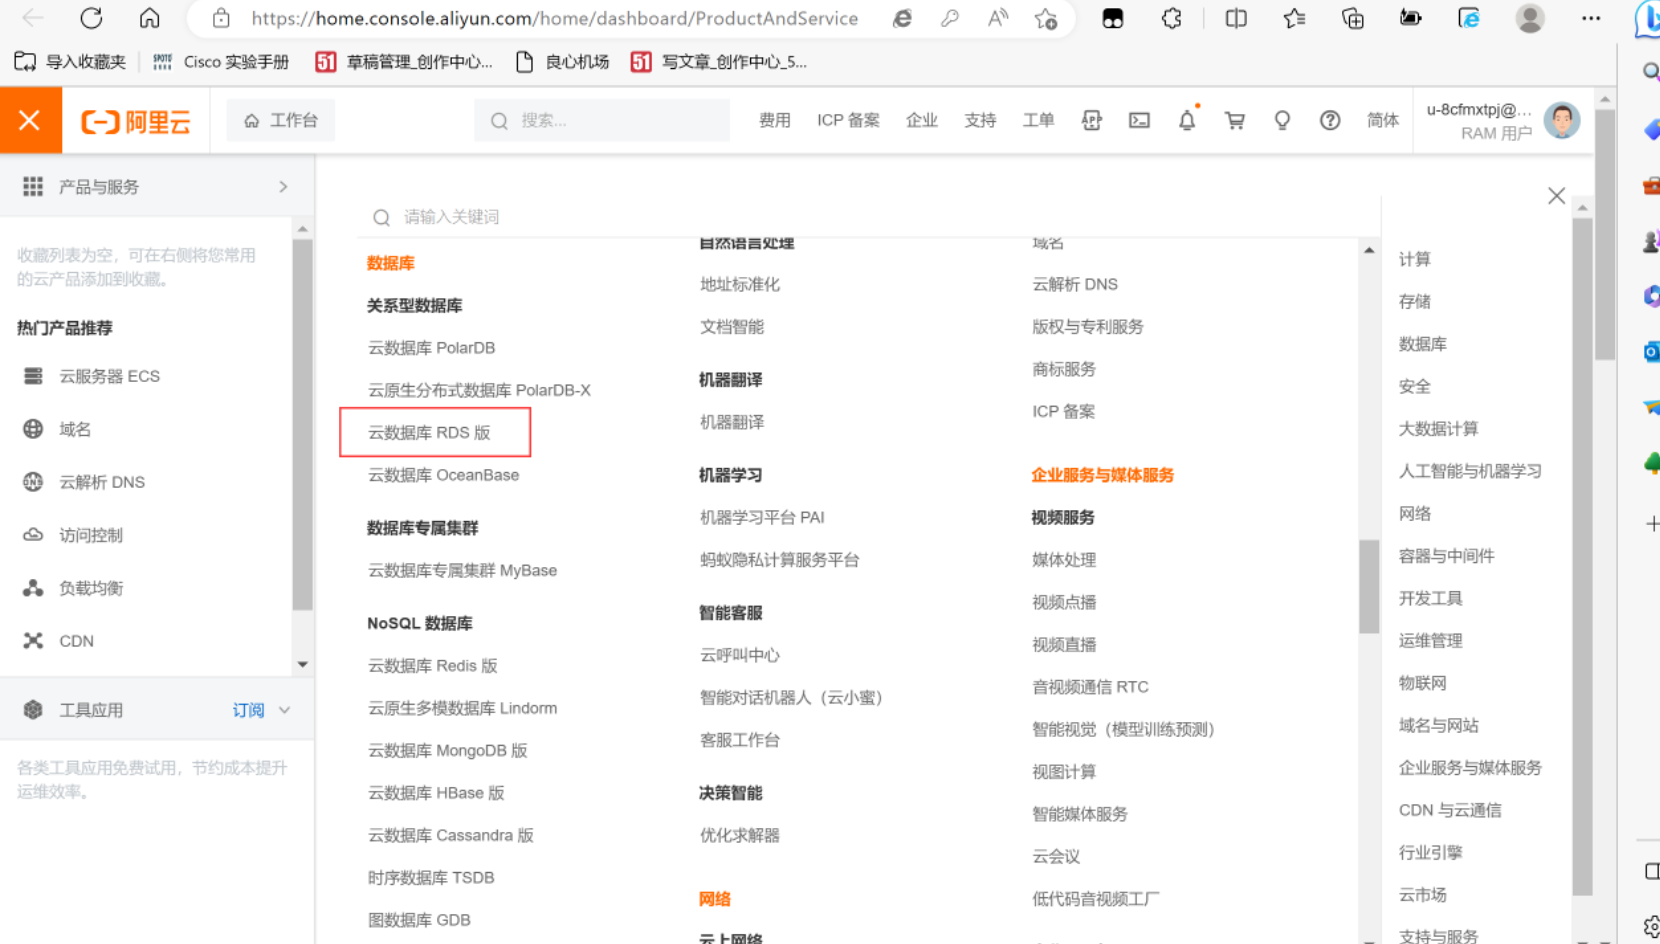Open 负载均衡 in left sidebar
This screenshot has width=1660, height=944.
coord(91,588)
